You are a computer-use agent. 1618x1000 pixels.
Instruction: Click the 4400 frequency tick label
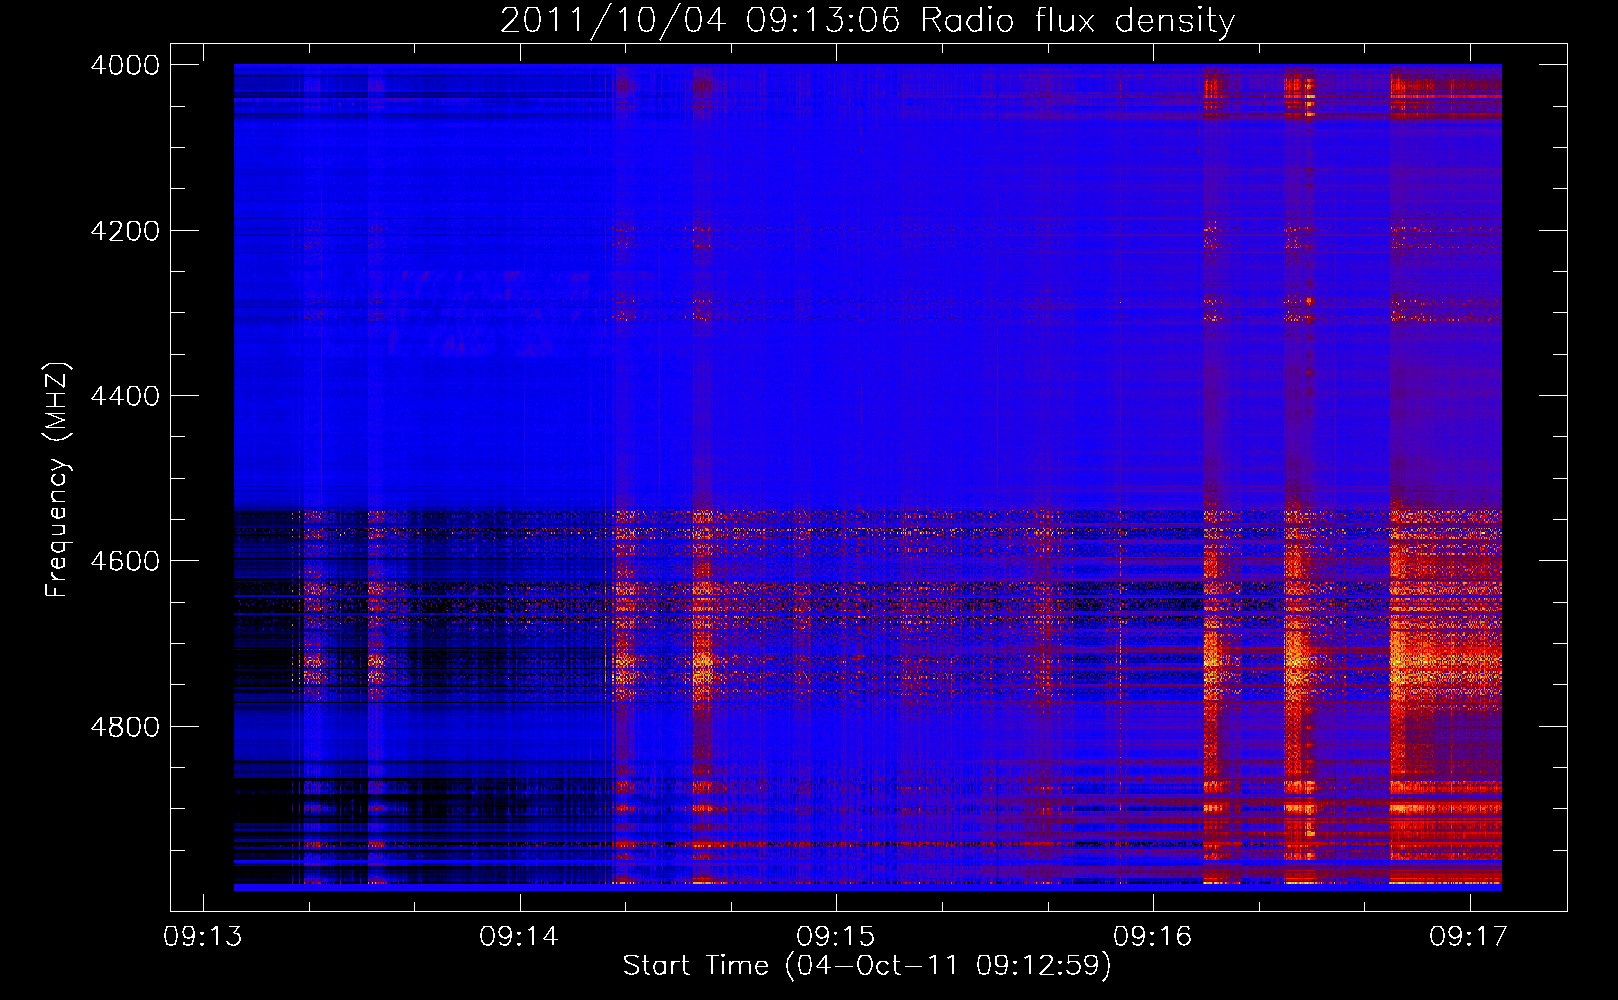tap(125, 396)
